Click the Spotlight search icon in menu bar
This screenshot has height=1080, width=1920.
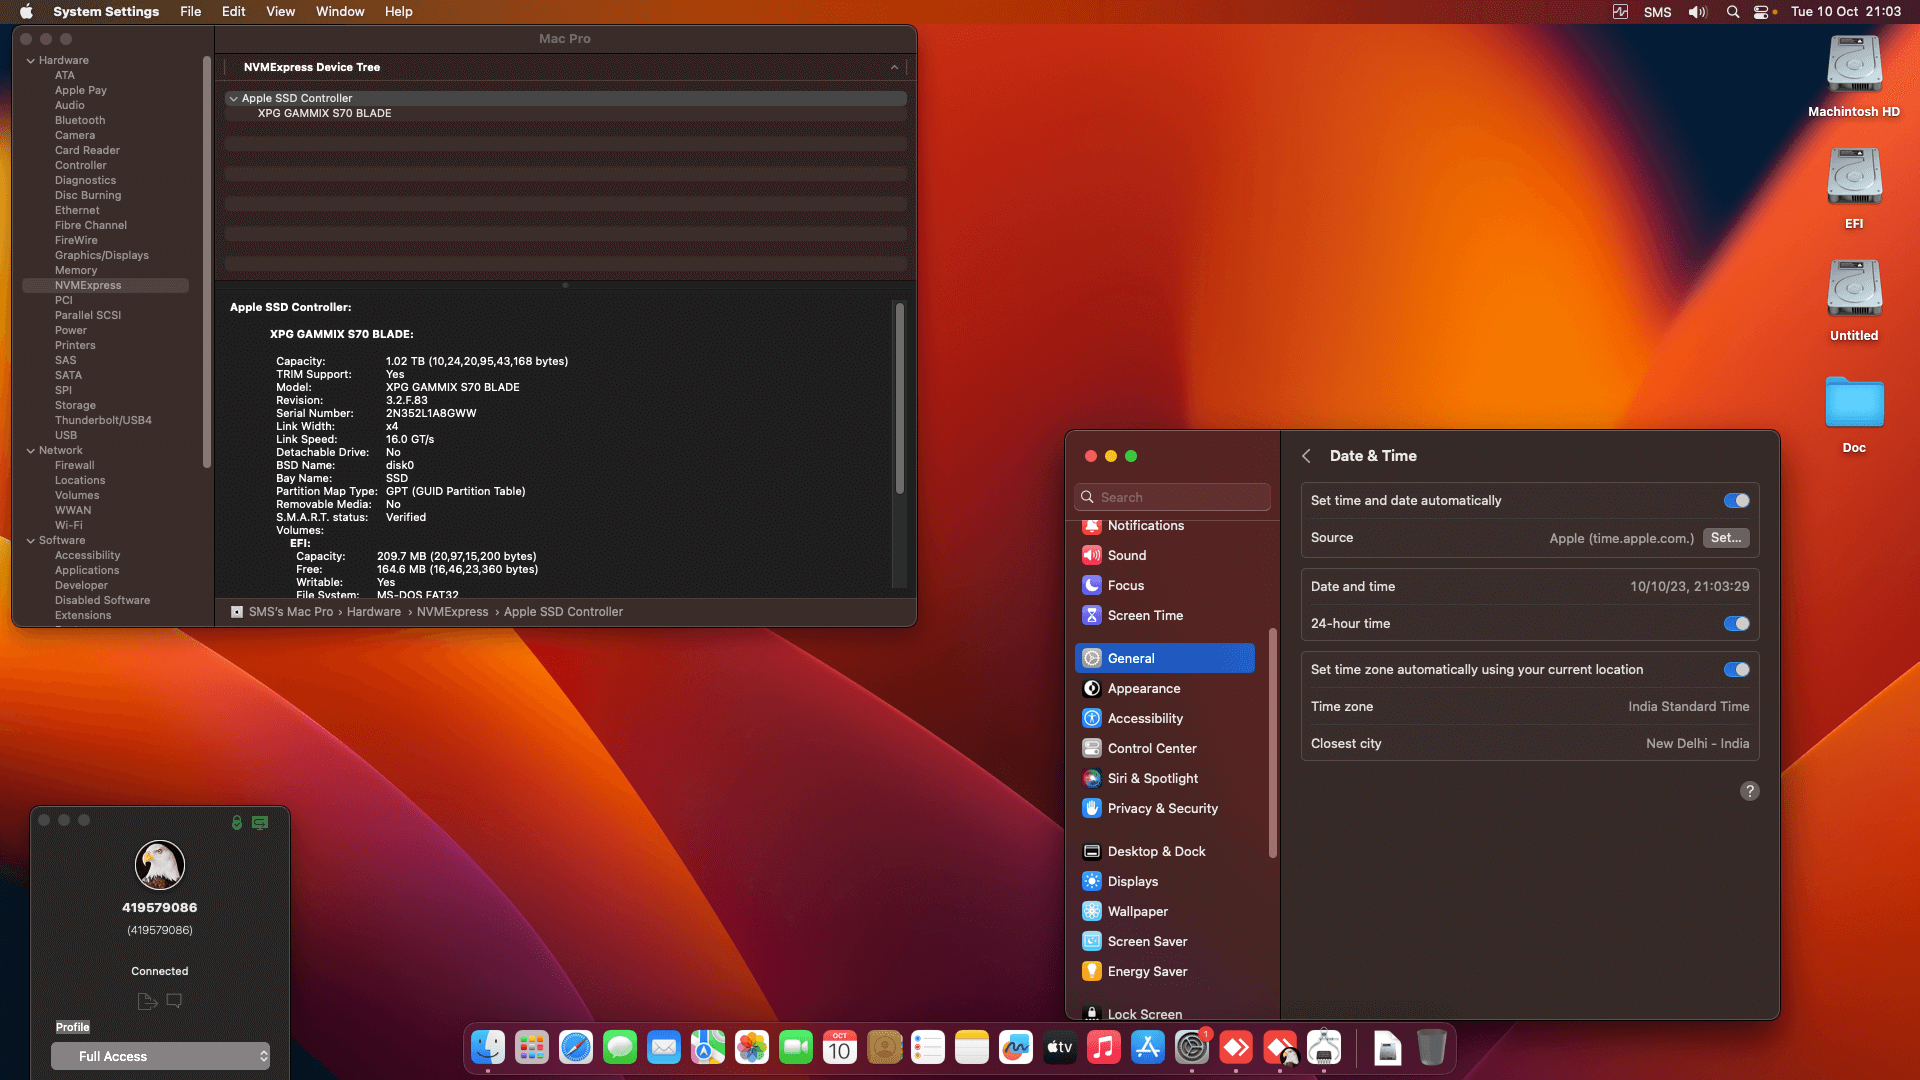(1733, 12)
